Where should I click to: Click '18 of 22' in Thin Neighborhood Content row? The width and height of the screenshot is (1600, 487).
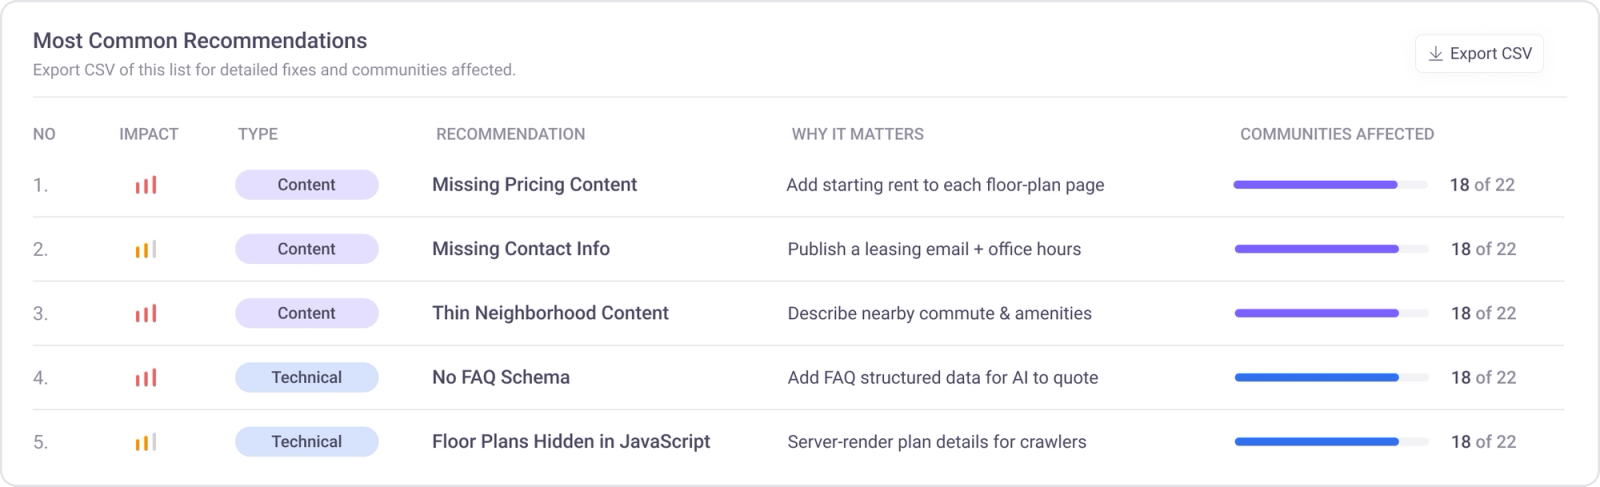click(x=1484, y=313)
